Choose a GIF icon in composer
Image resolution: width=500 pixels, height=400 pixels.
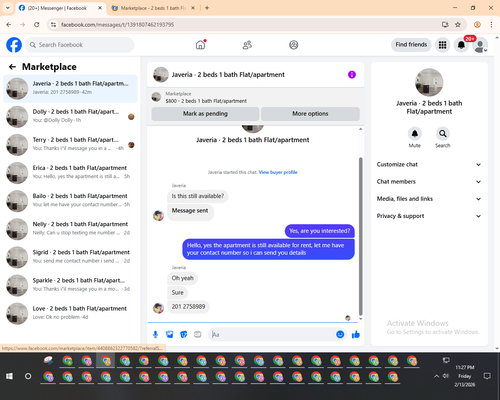coord(198,334)
